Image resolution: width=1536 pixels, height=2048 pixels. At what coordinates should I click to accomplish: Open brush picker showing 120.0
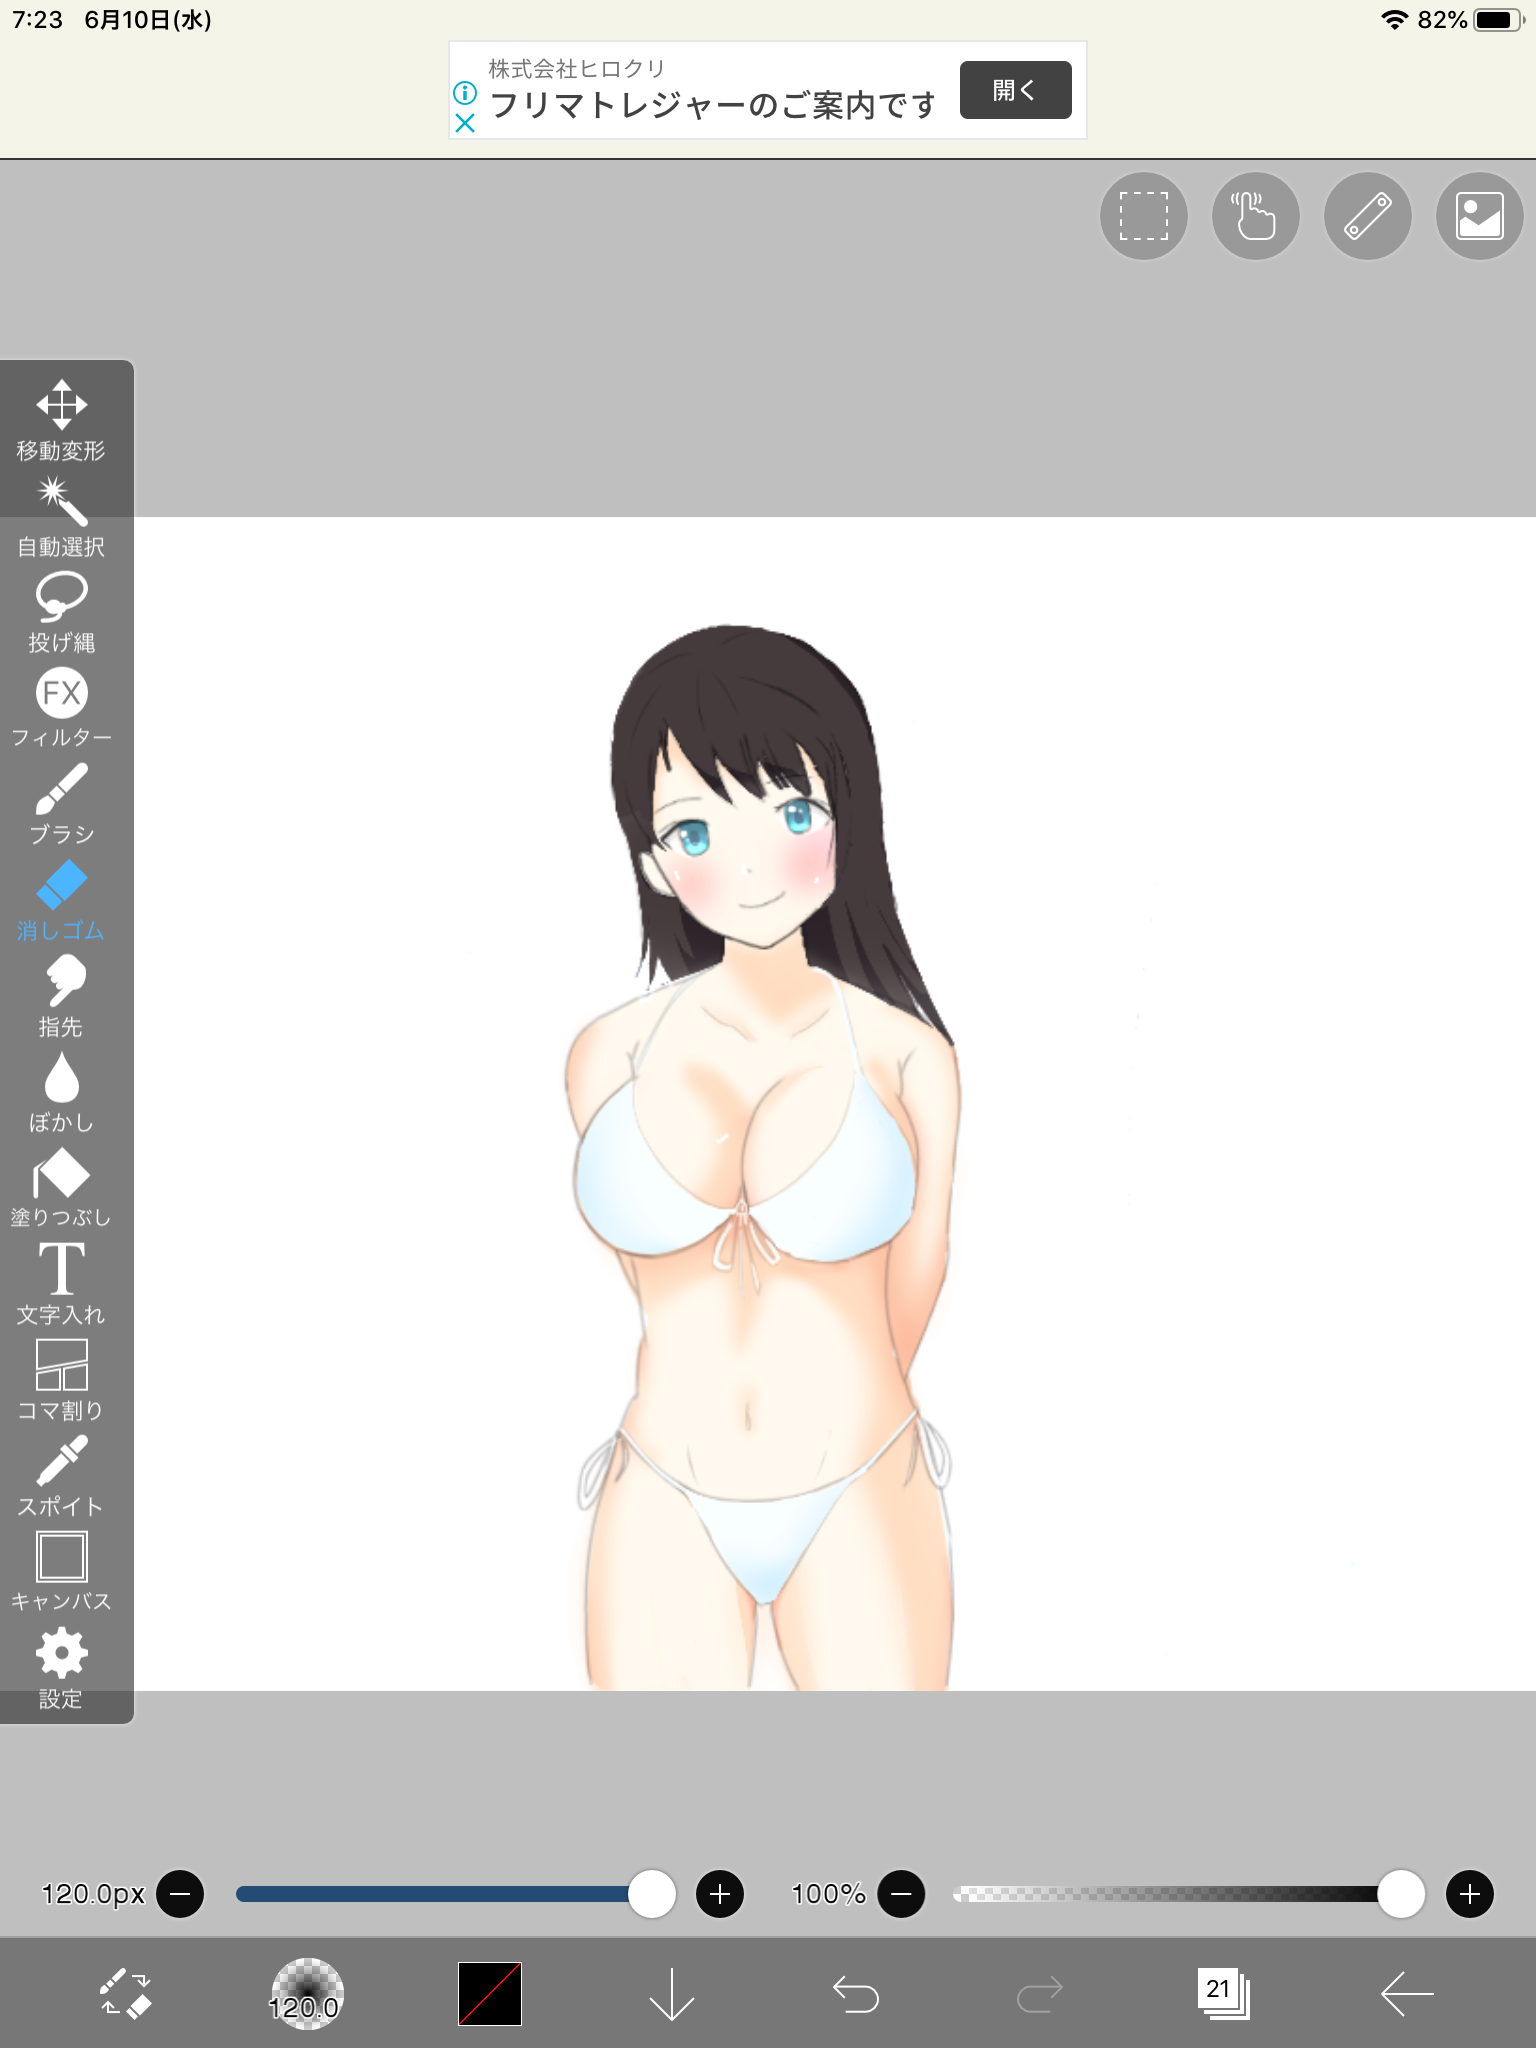[x=307, y=1994]
